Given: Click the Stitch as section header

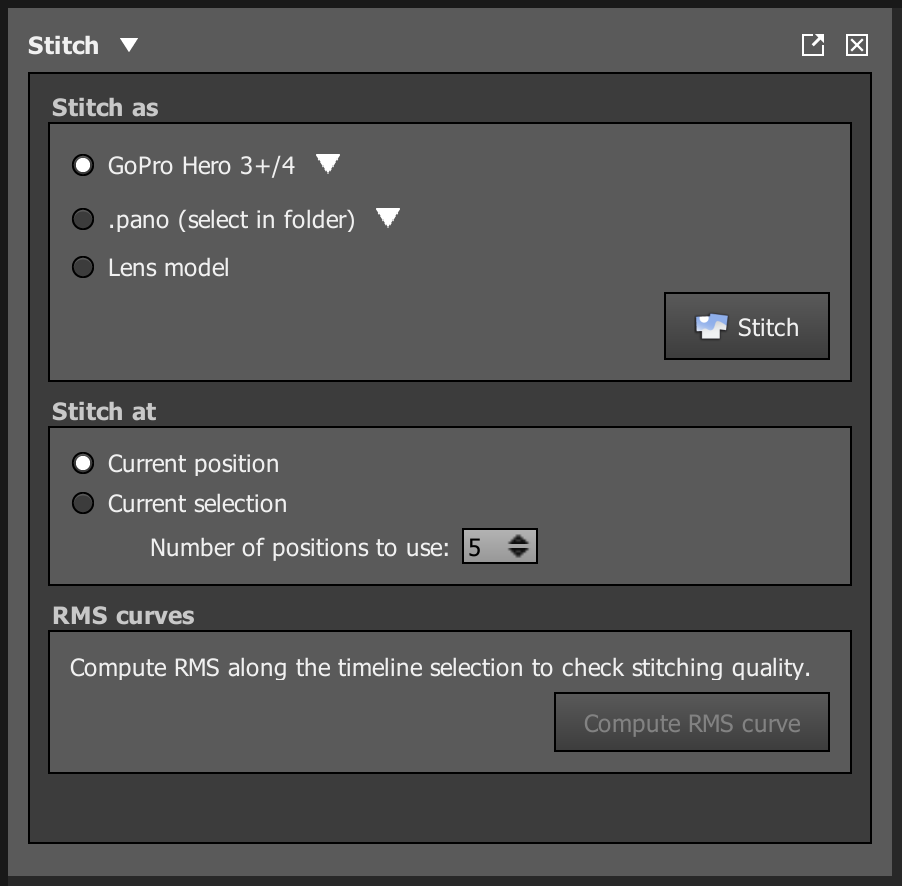Looking at the screenshot, I should [104, 107].
